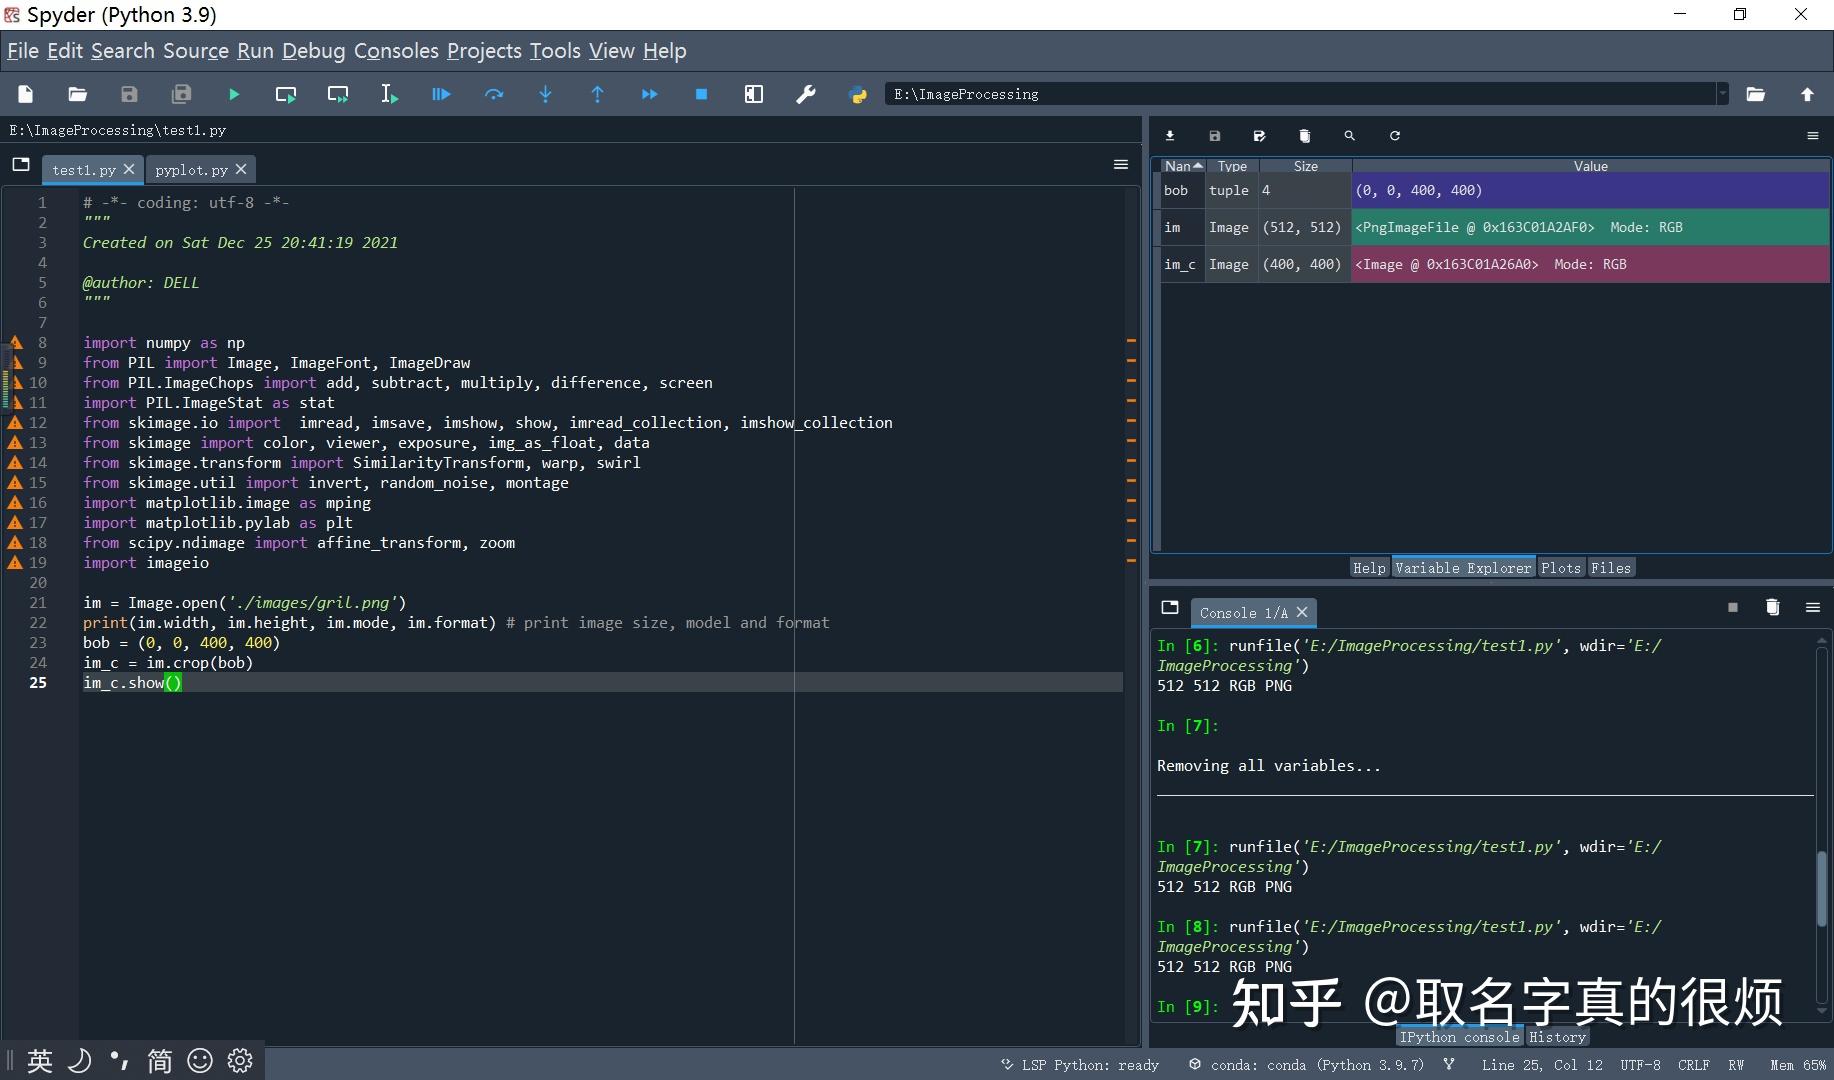Open the Edit menu
The height and width of the screenshot is (1080, 1834).
(x=65, y=51)
